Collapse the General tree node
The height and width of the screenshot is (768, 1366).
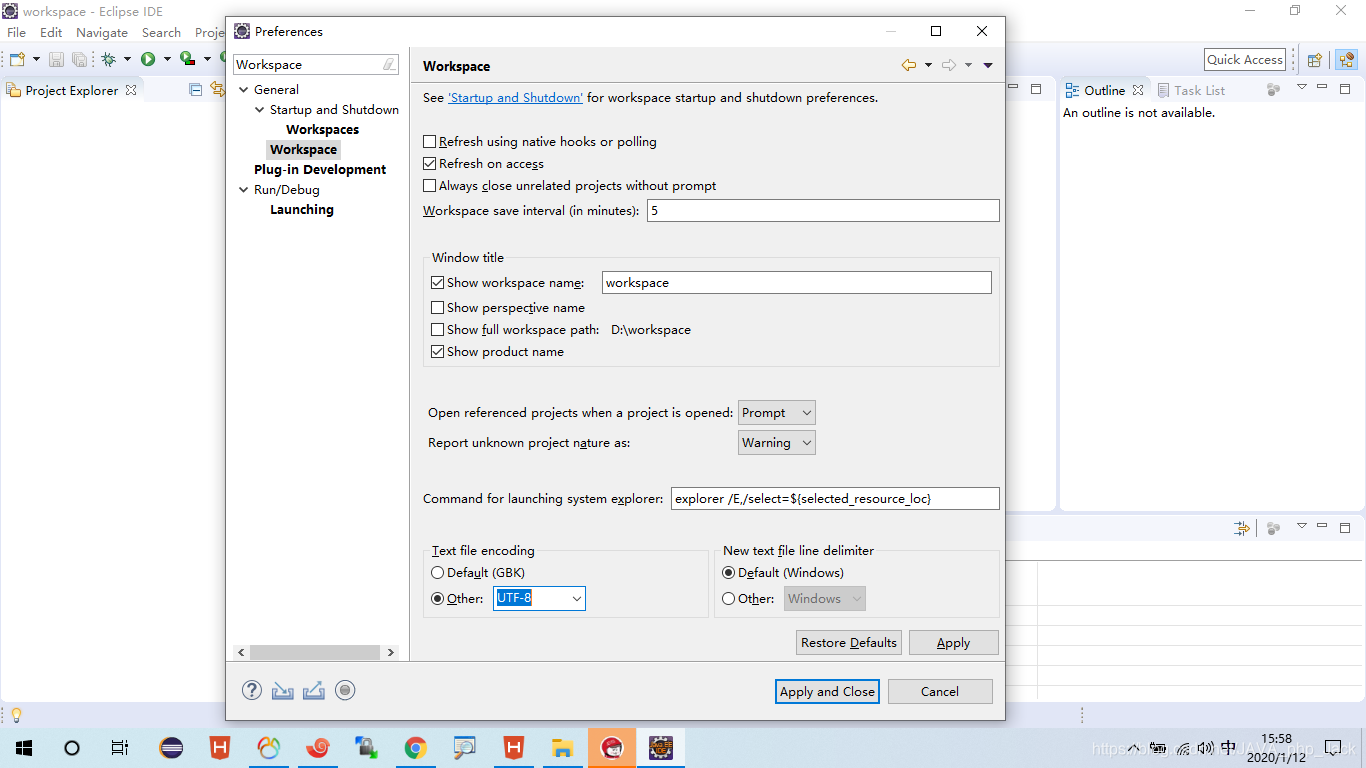[244, 90]
